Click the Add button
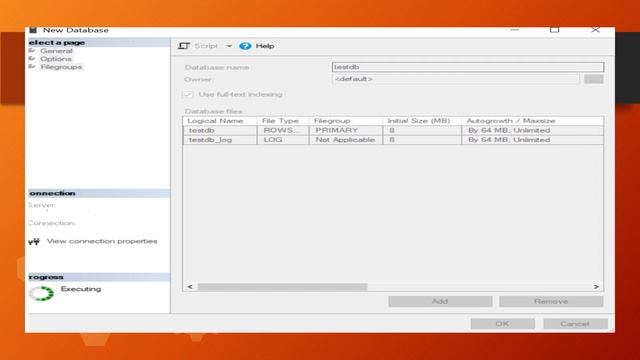The image size is (640, 360). coord(440,302)
